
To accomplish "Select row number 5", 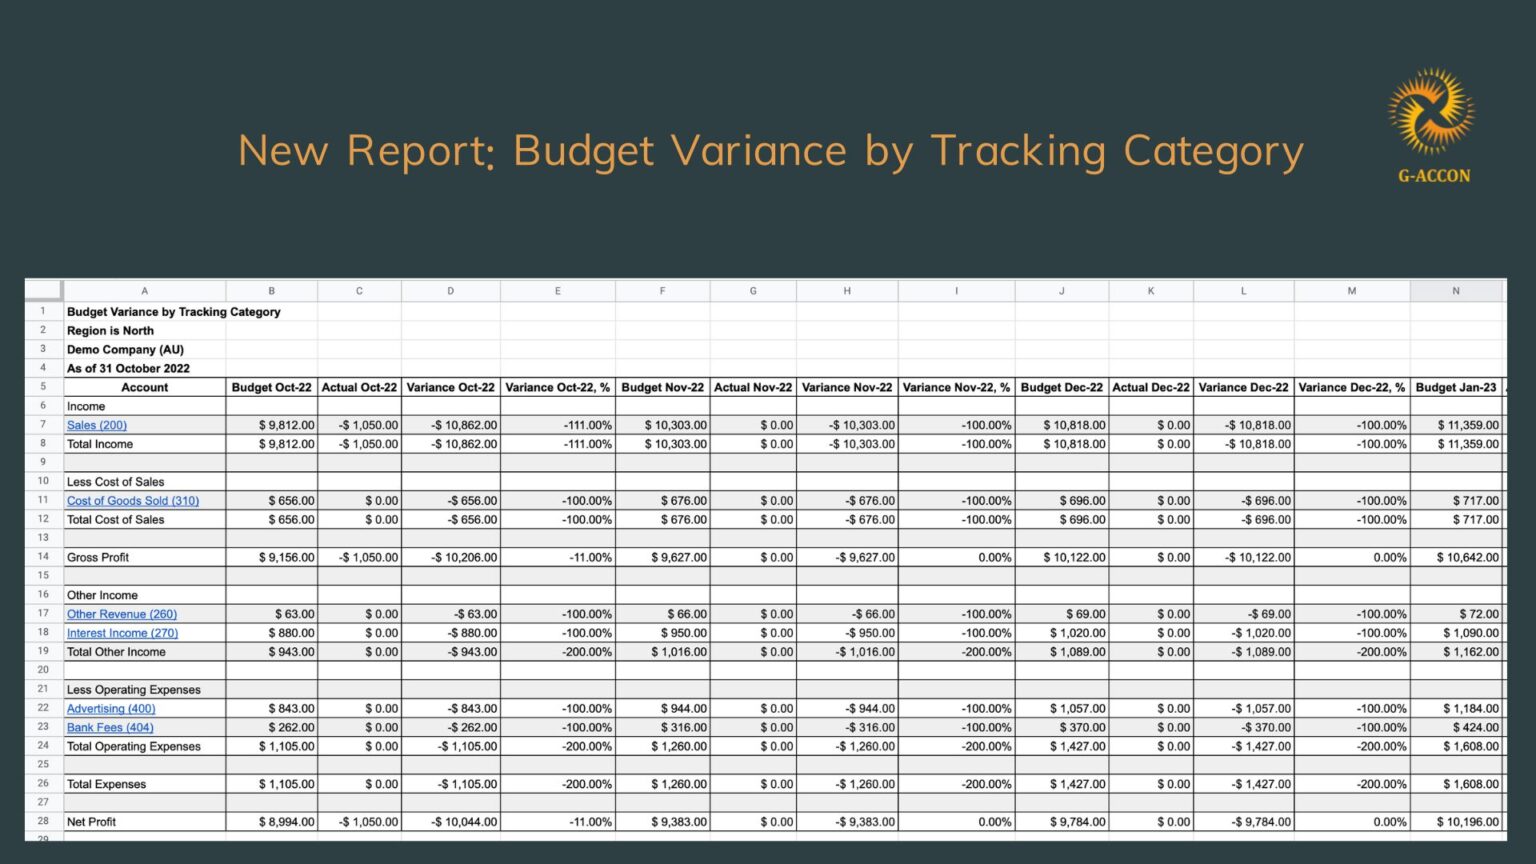I will pyautogui.click(x=42, y=387).
